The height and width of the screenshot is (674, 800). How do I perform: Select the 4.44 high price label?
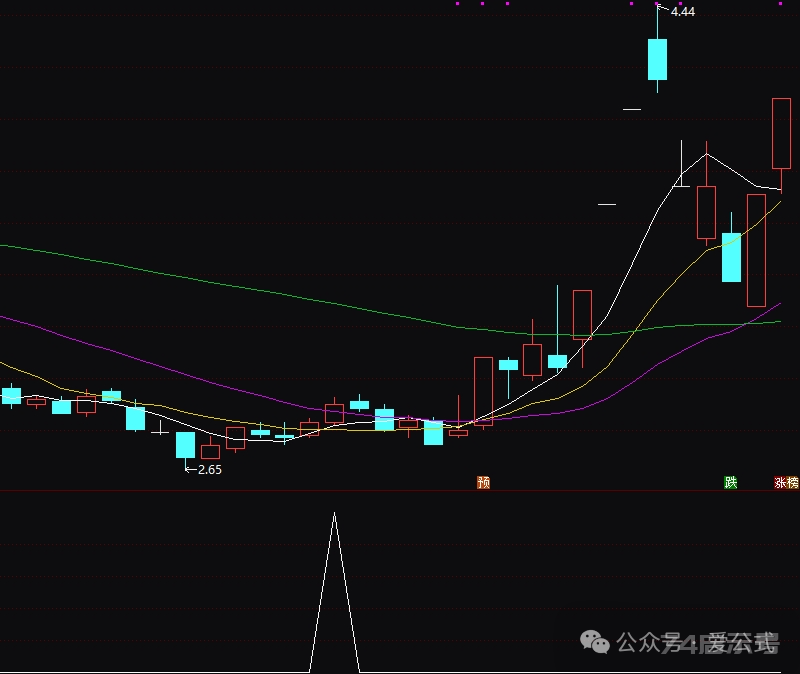point(683,11)
